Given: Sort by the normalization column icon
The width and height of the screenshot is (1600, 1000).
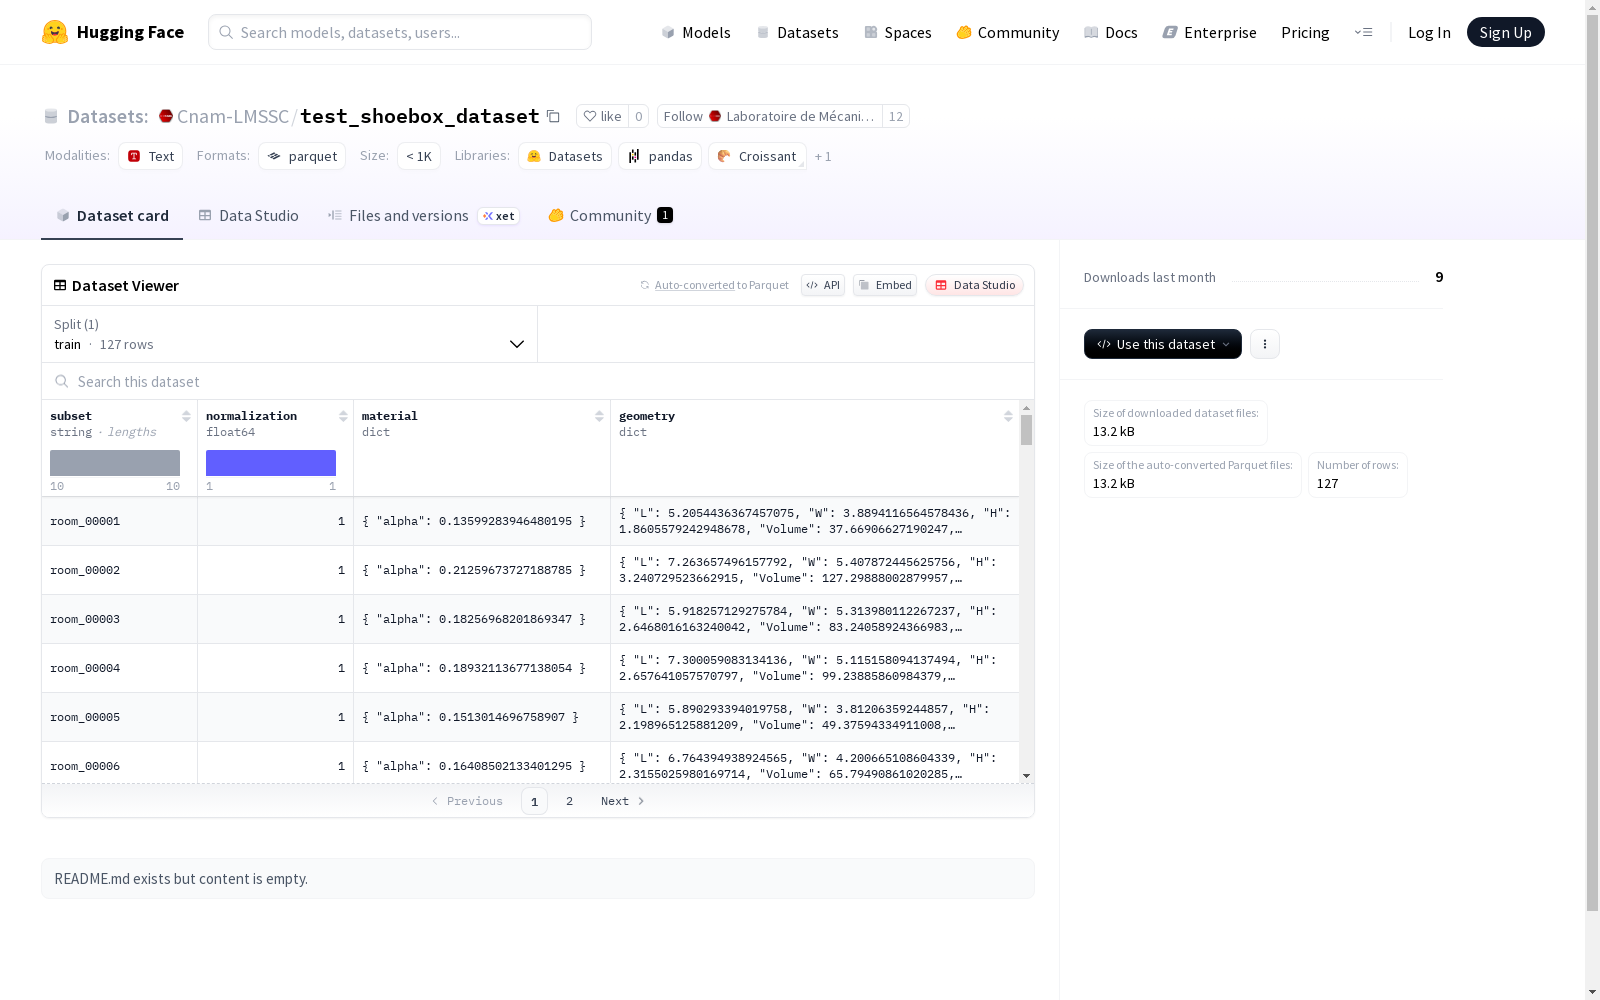Looking at the screenshot, I should point(343,416).
